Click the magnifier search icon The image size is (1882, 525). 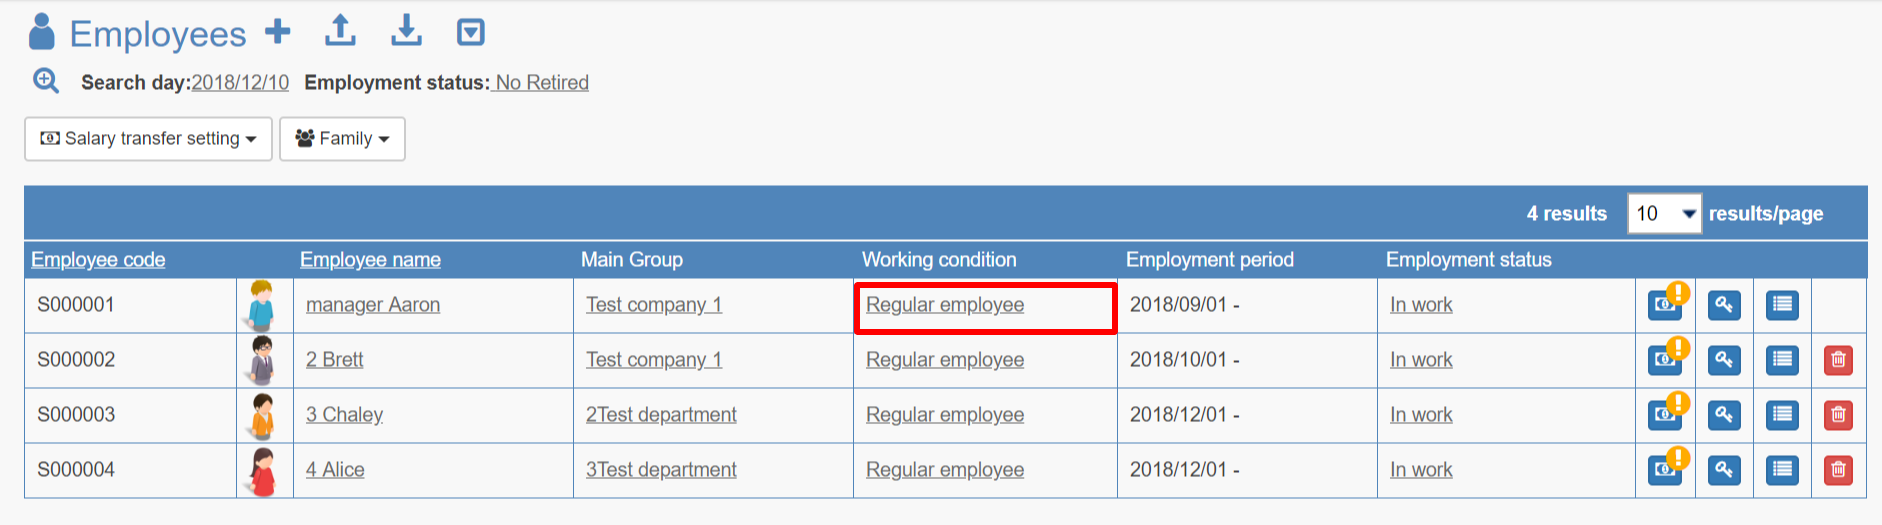coord(46,80)
